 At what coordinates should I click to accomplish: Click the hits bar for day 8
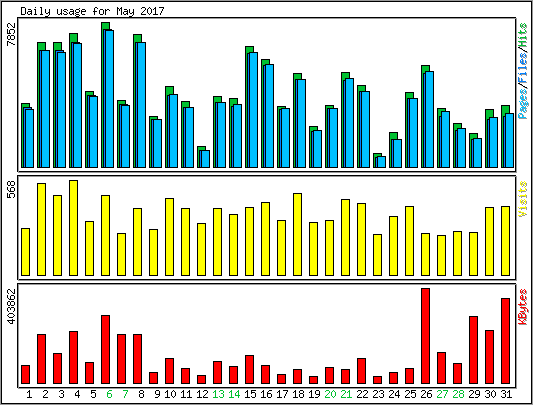(137, 101)
